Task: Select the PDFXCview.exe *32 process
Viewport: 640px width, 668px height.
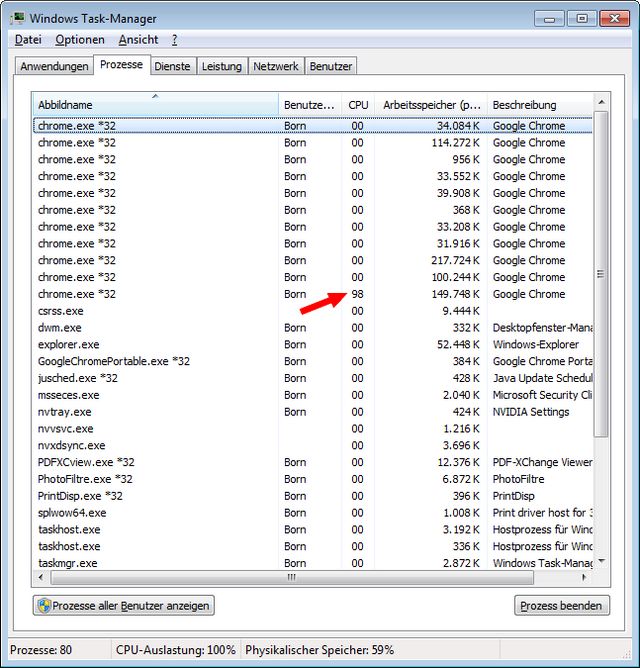Action: pos(312,462)
